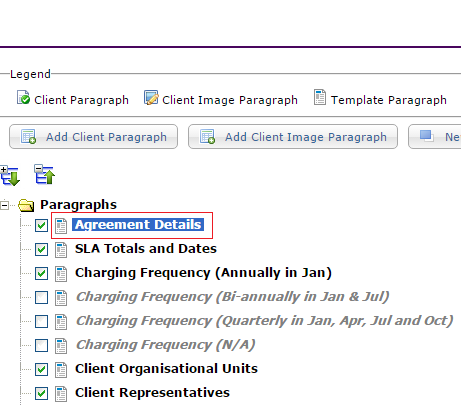Select Charging Frequency (Quarterly) tree item
This screenshot has height=407, width=469.
tap(264, 321)
